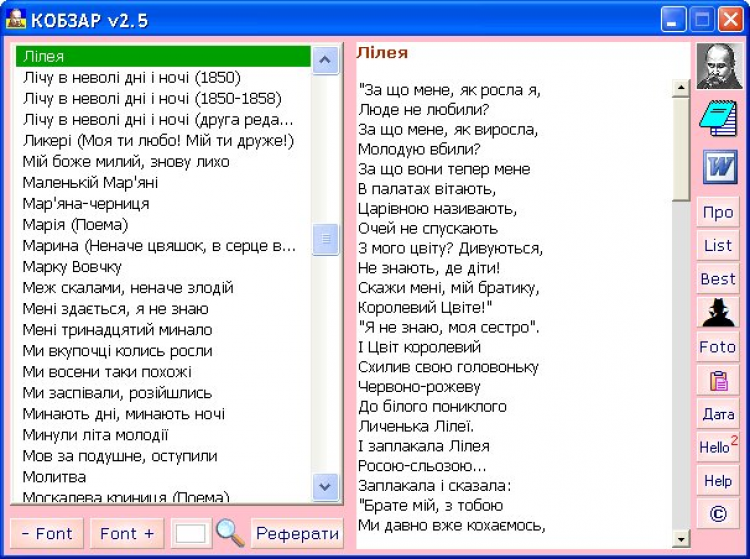
Task: Click line "Росою-сльозою..." in poem
Action: click(422, 466)
